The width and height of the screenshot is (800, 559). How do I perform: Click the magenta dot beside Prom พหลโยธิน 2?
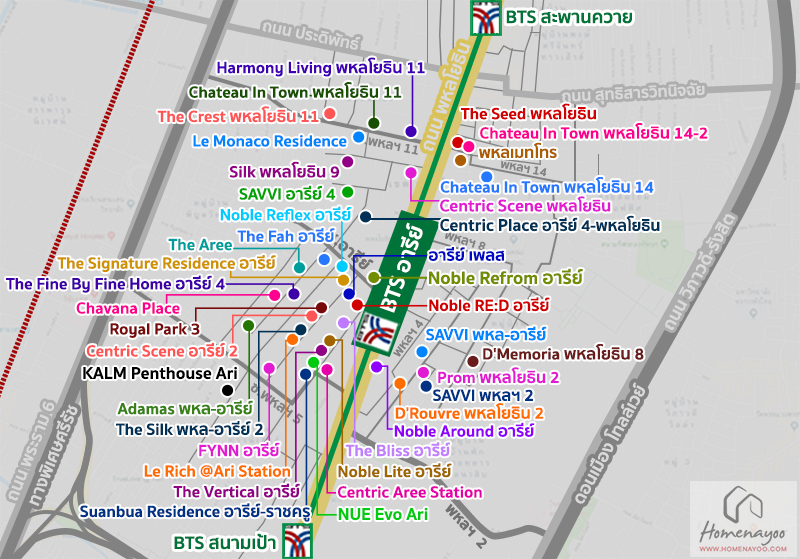tap(423, 372)
